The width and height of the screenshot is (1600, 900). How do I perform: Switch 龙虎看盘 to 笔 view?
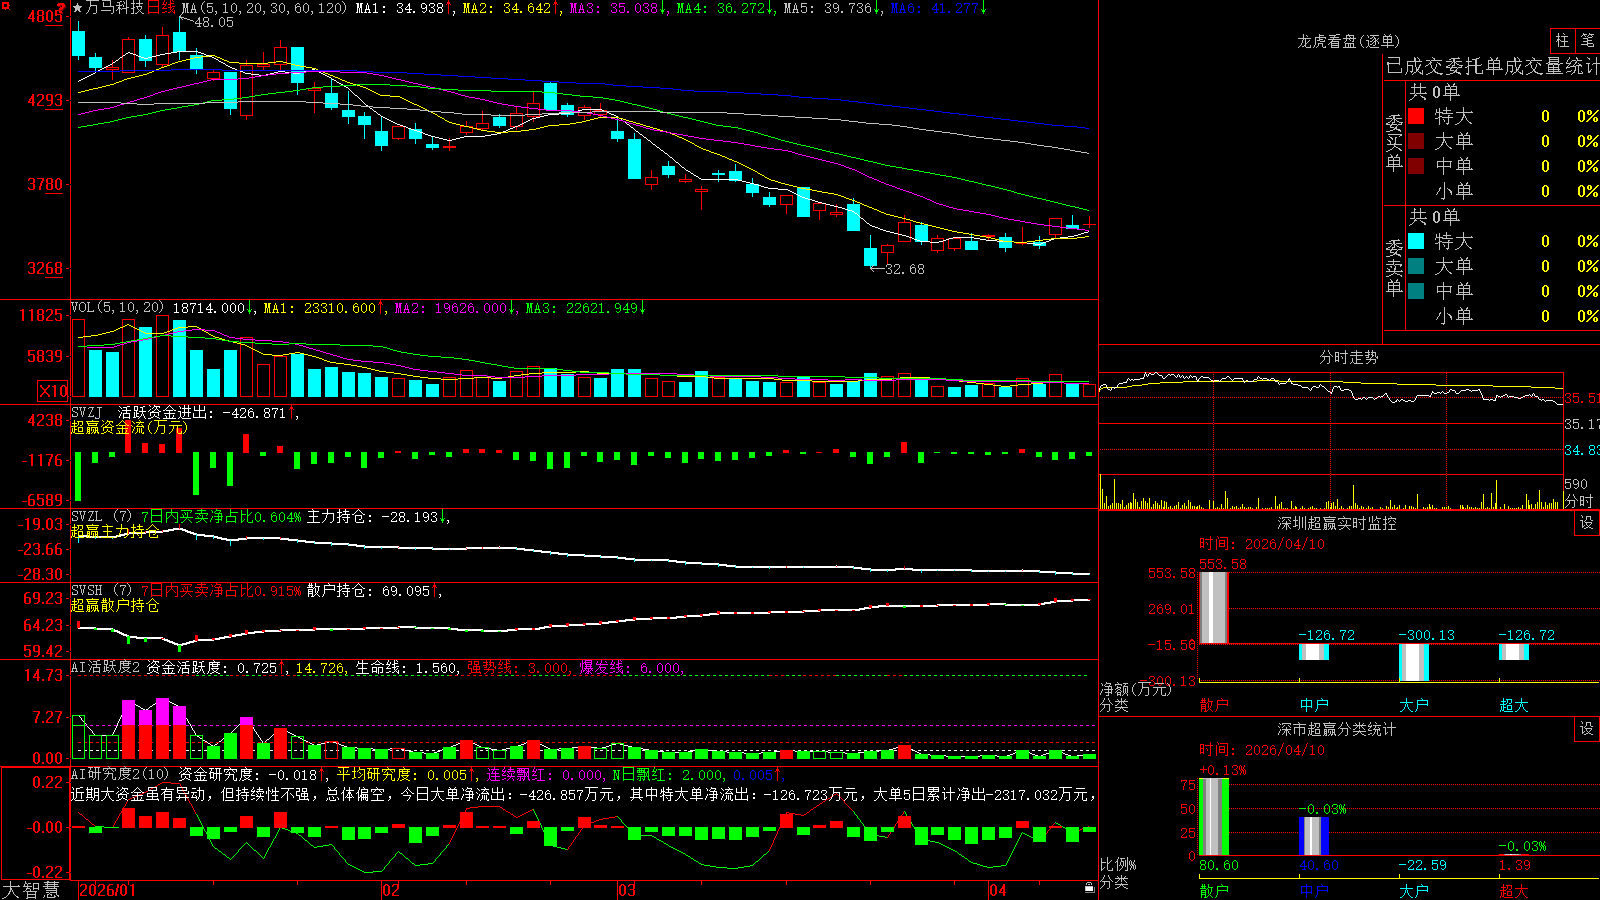pyautogui.click(x=1587, y=40)
